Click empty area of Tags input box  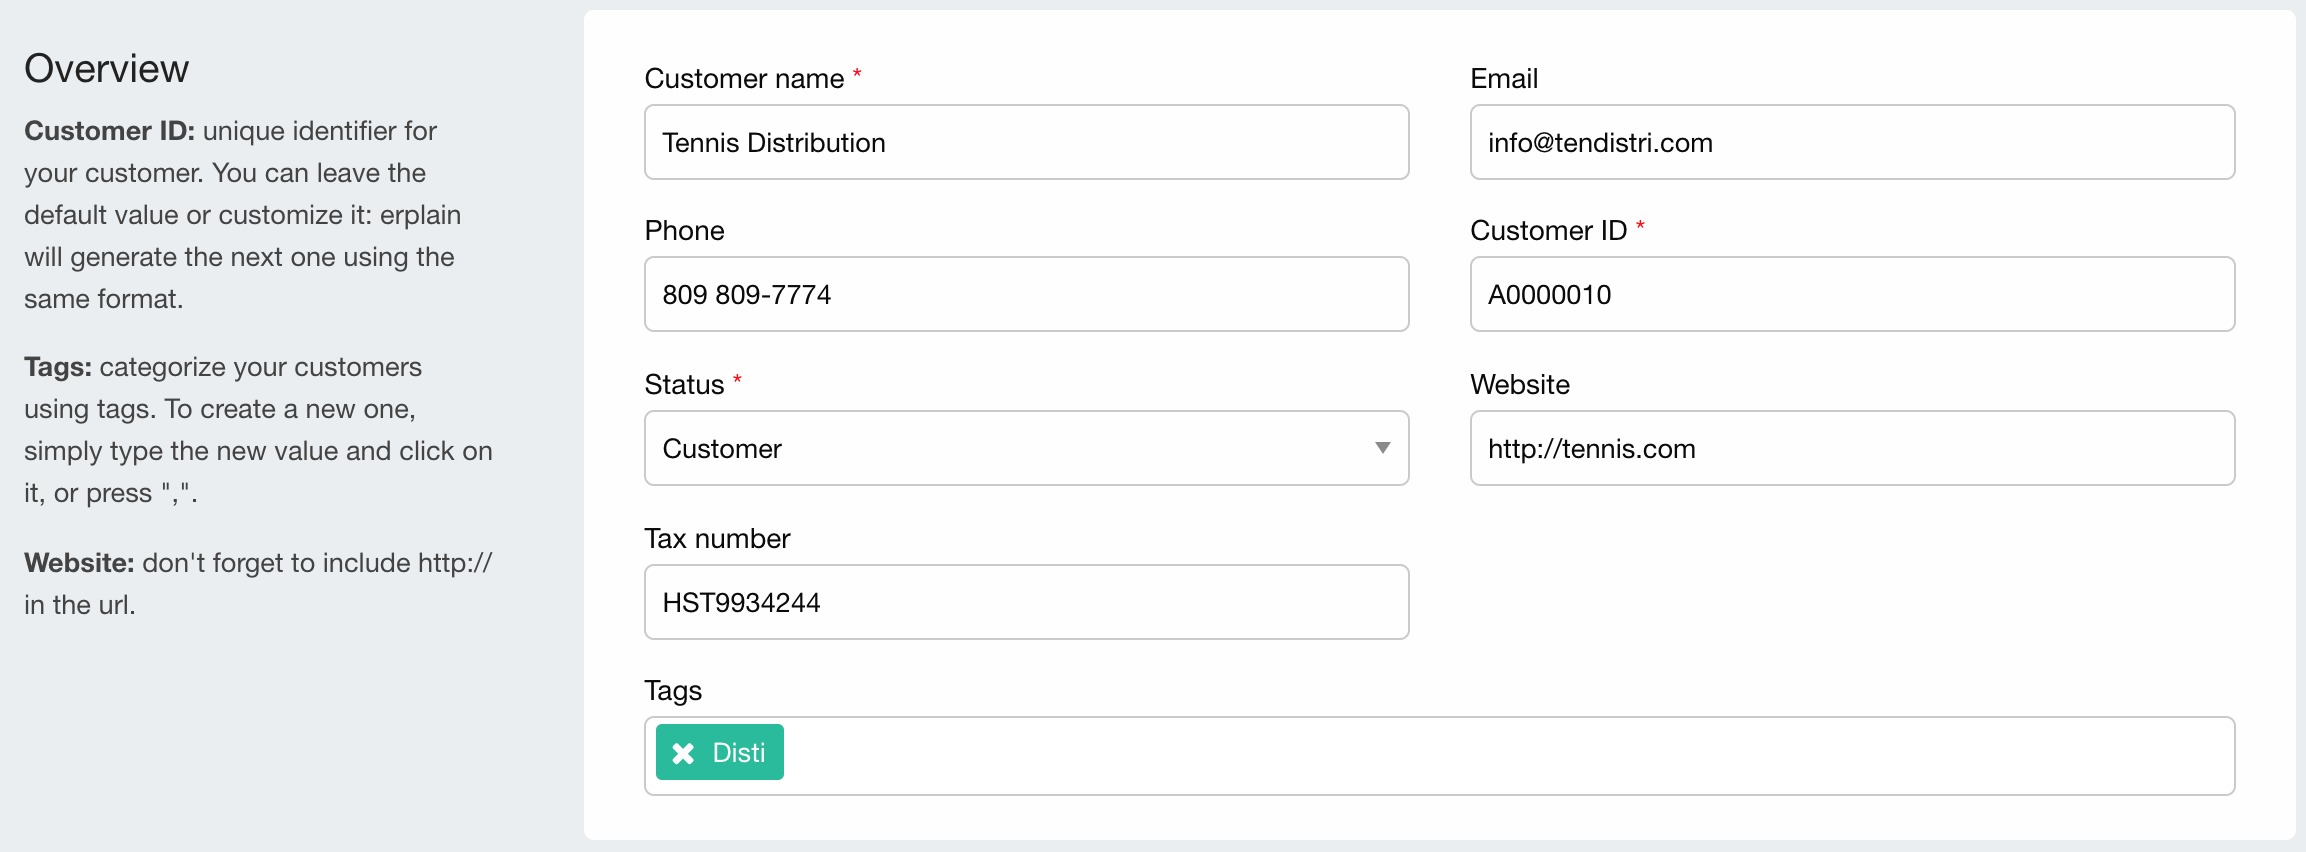[x=1500, y=756]
